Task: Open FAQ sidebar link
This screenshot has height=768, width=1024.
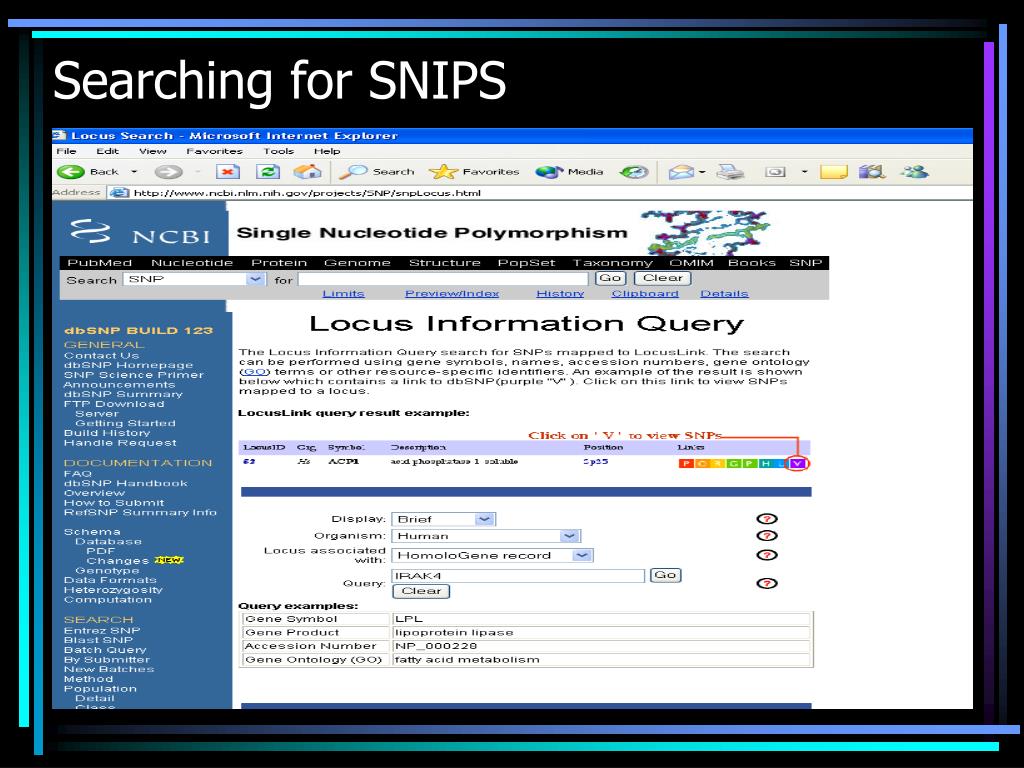Action: click(x=78, y=474)
